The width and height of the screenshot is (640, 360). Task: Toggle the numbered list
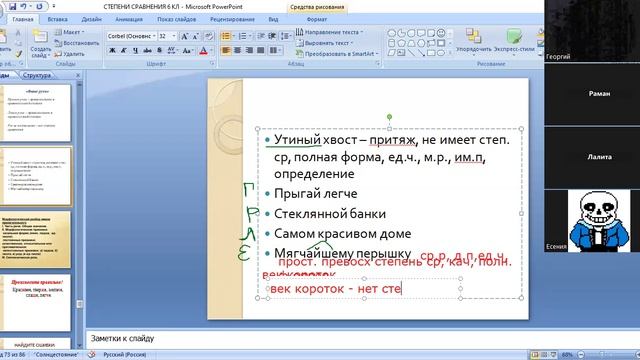point(242,36)
